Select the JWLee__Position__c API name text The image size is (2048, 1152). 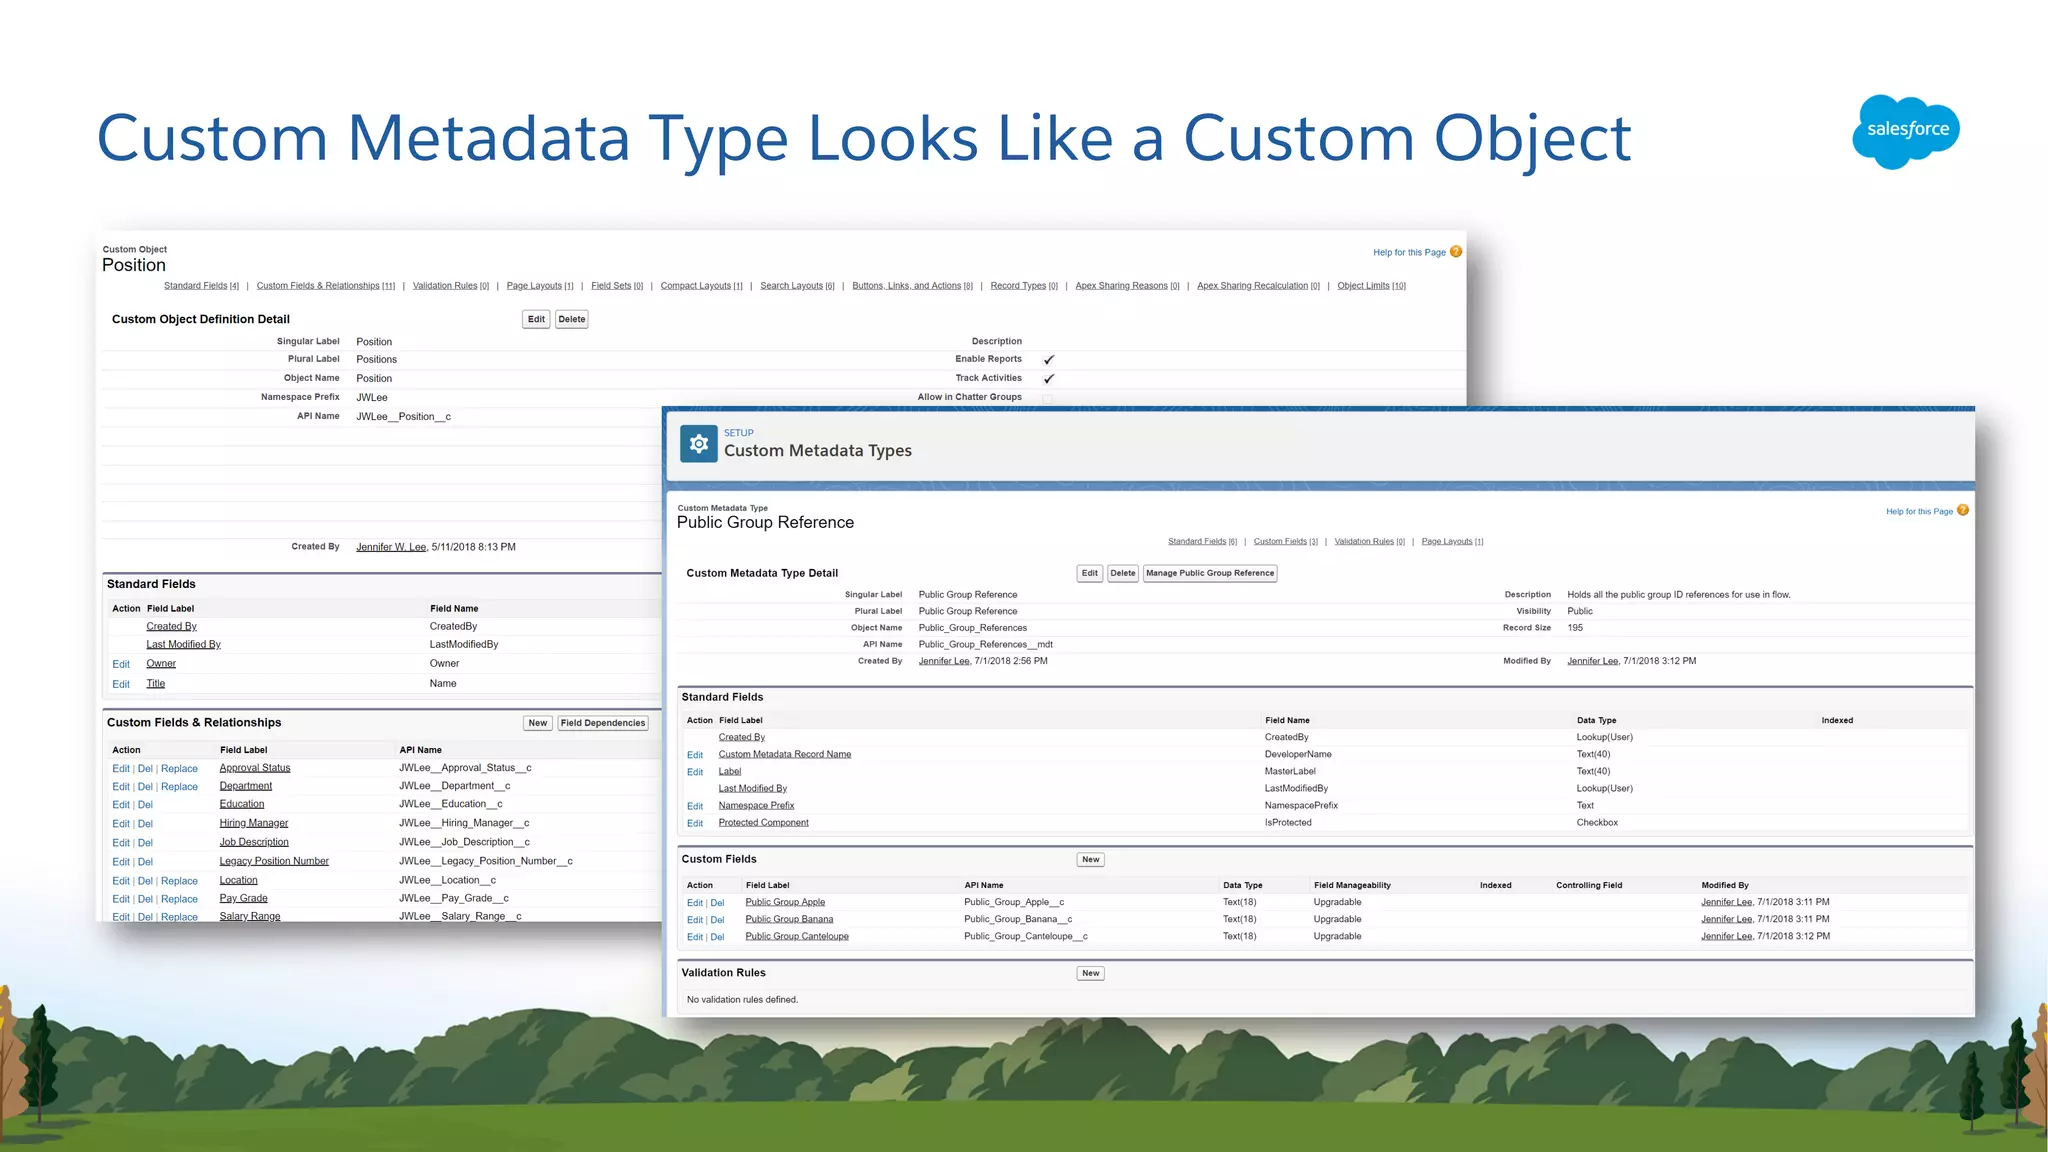point(404,417)
